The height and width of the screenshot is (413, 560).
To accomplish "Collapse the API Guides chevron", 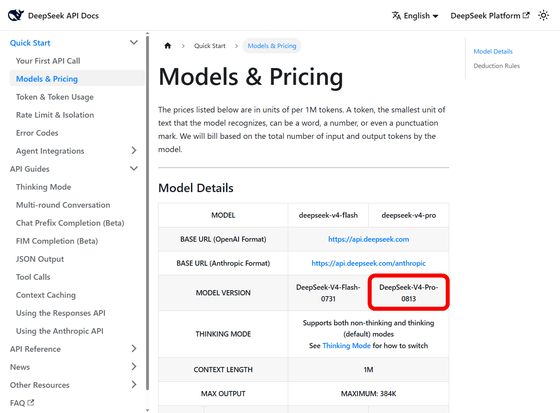I will (134, 168).
